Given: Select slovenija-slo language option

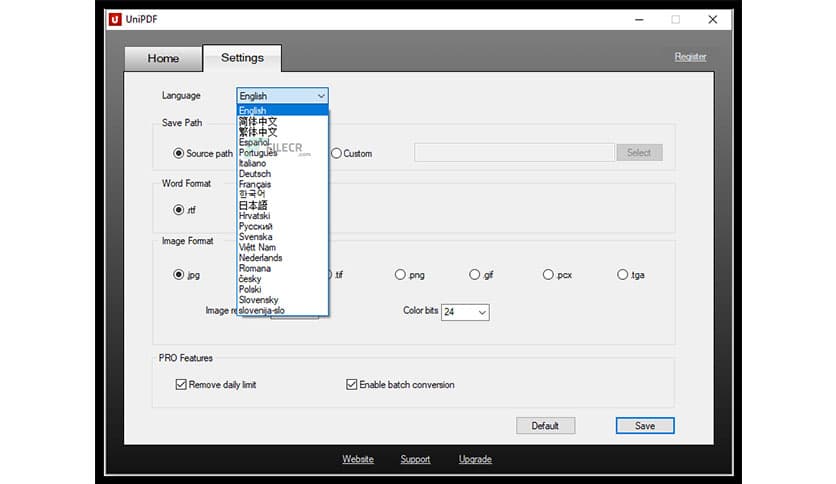Looking at the screenshot, I should coord(283,310).
